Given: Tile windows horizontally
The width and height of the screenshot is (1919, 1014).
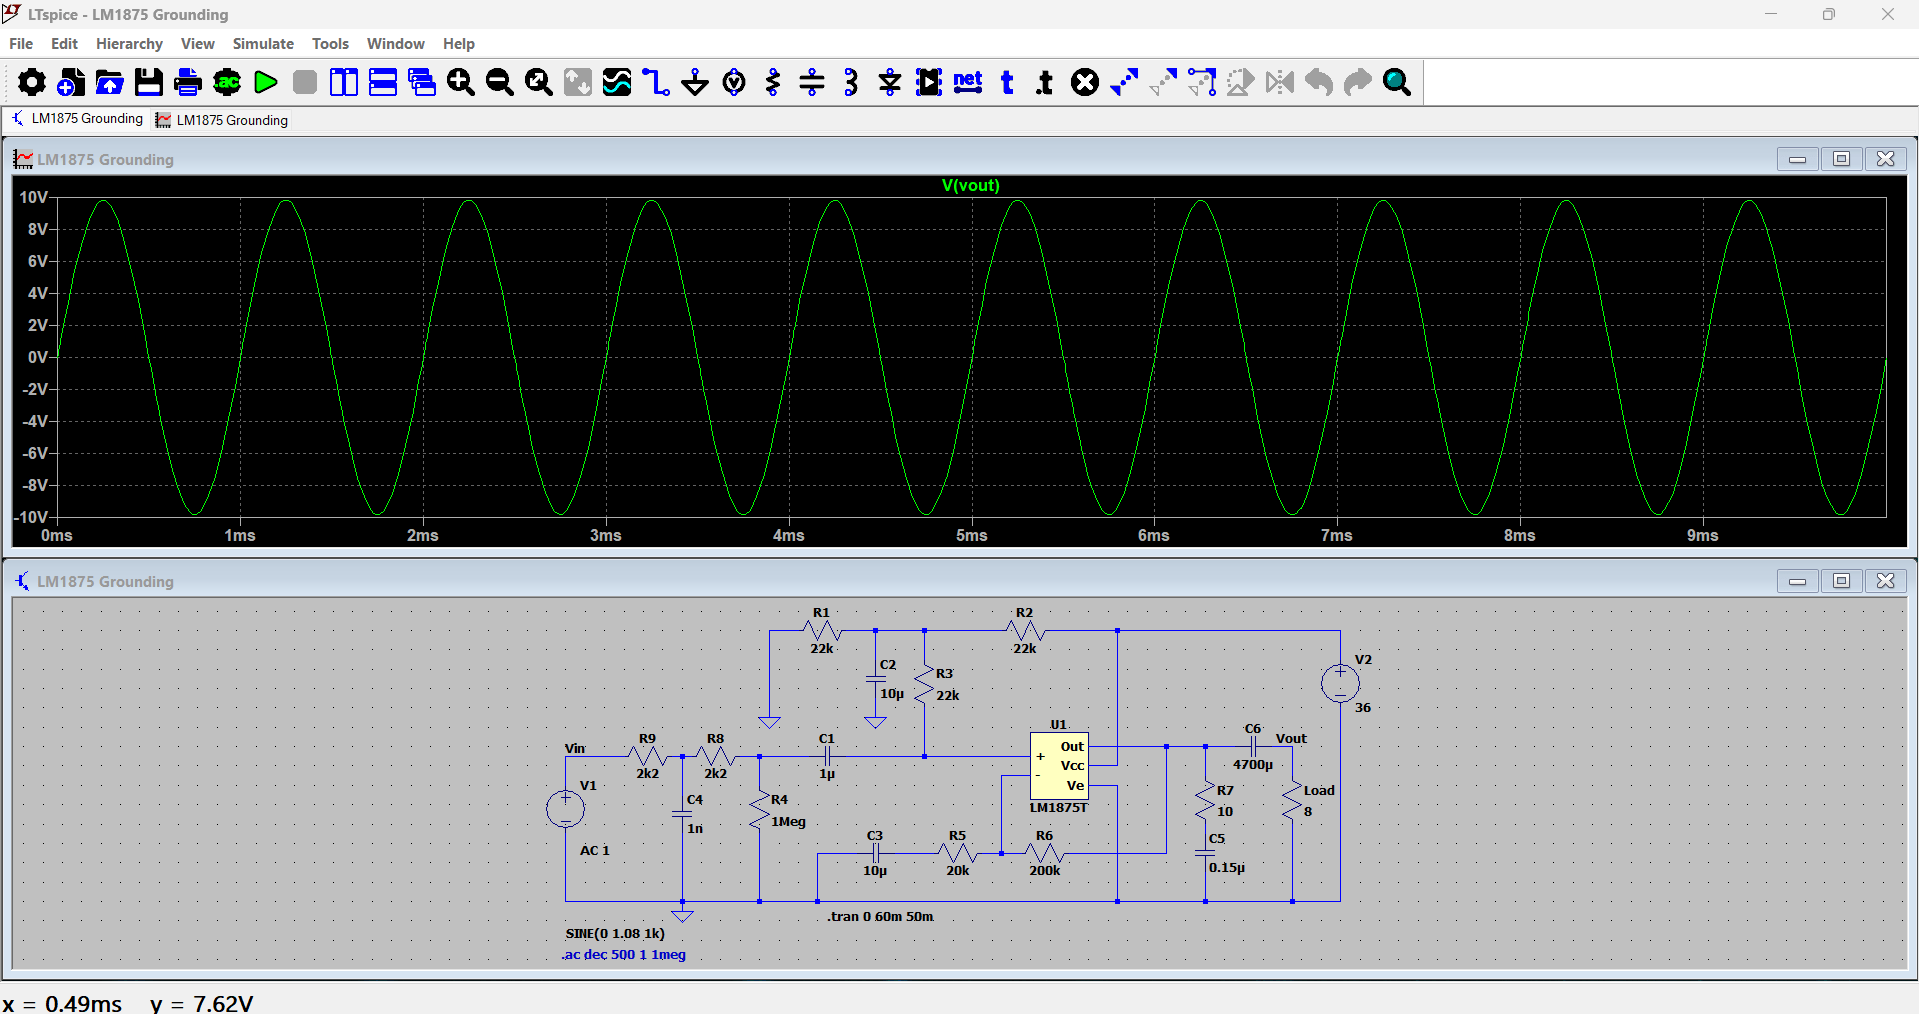Looking at the screenshot, I should point(383,82).
